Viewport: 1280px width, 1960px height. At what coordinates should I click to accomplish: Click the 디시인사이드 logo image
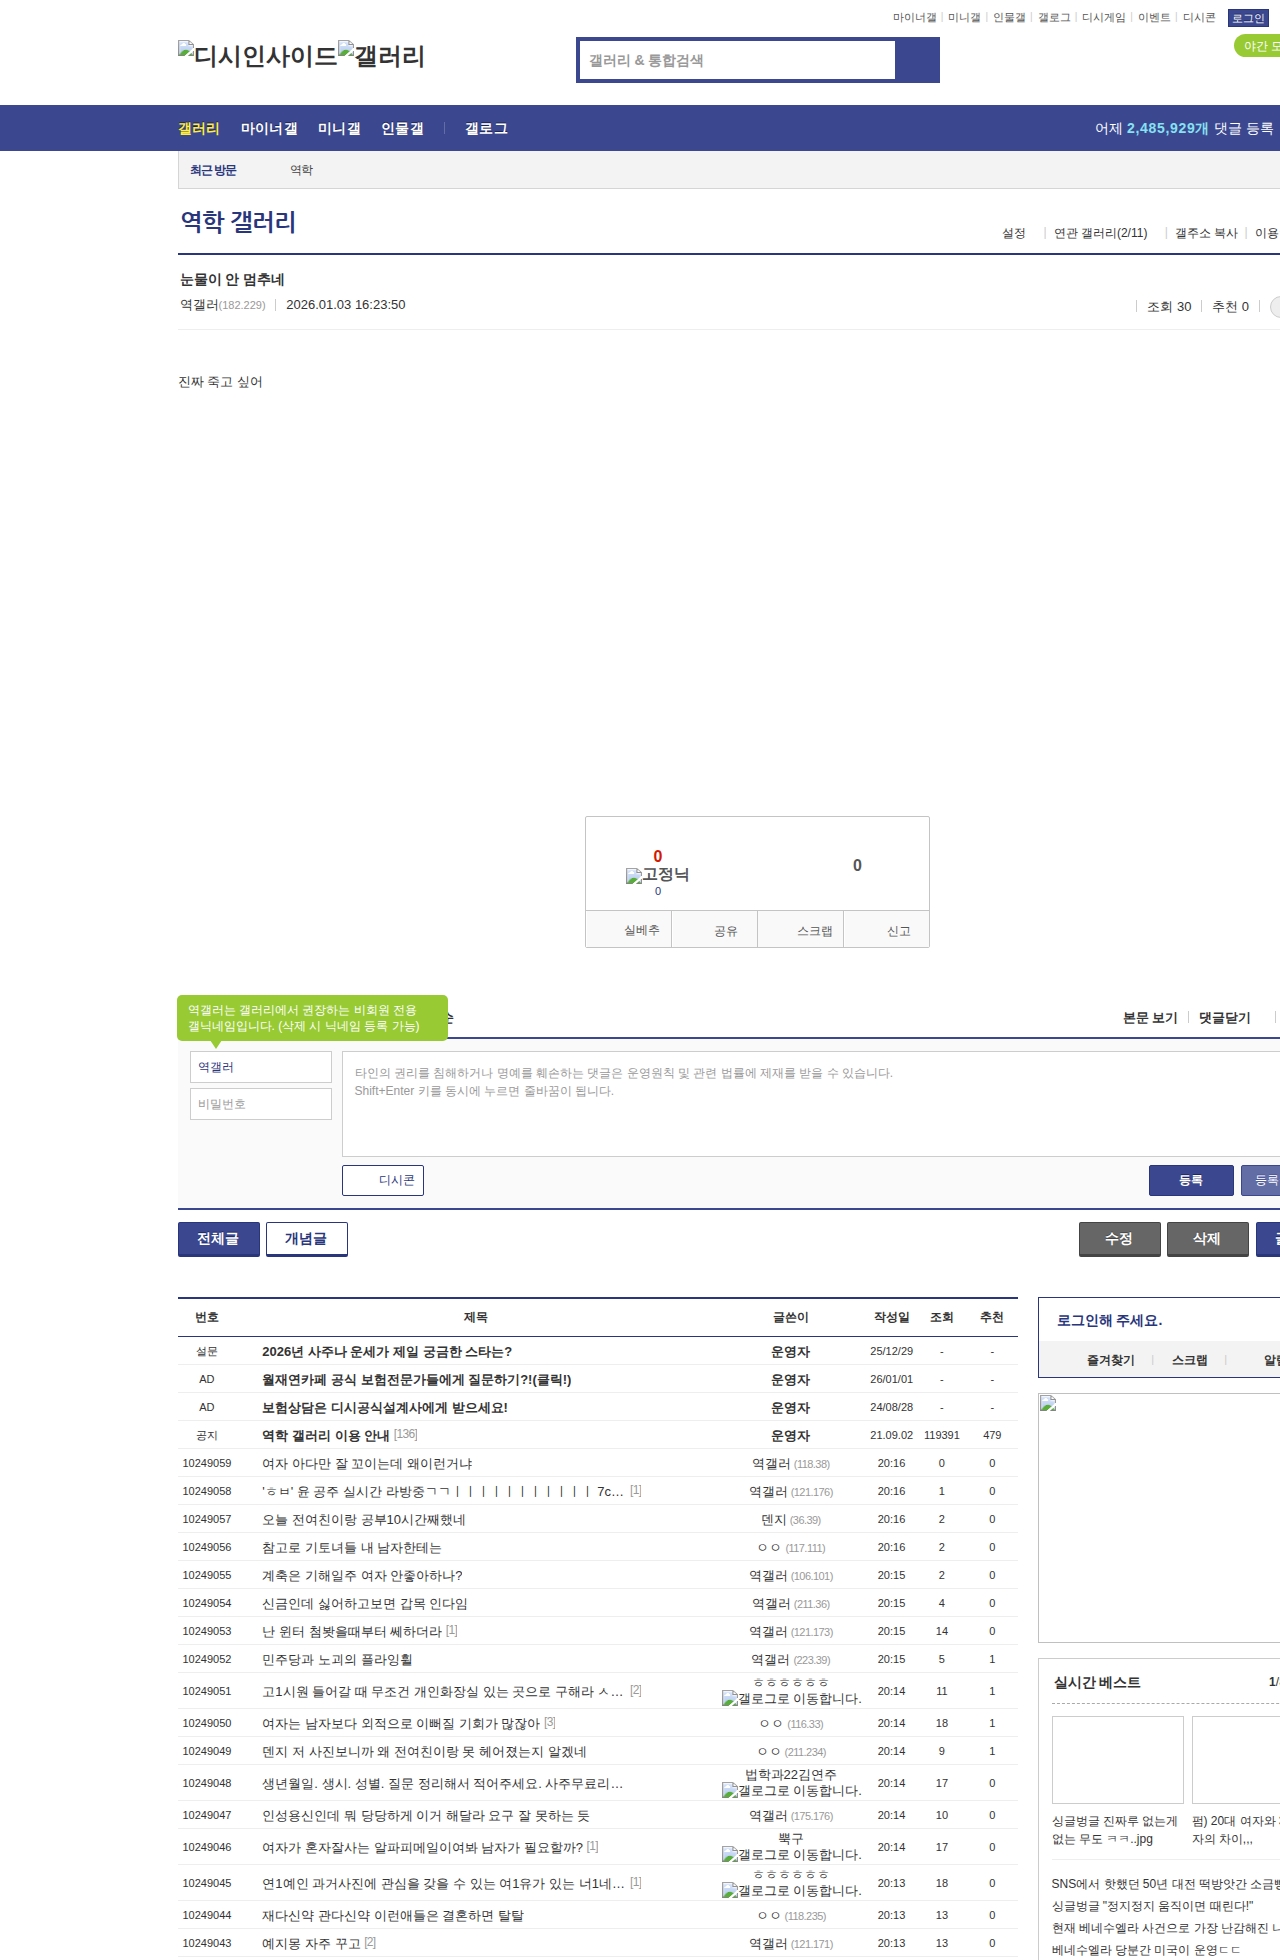tap(258, 56)
